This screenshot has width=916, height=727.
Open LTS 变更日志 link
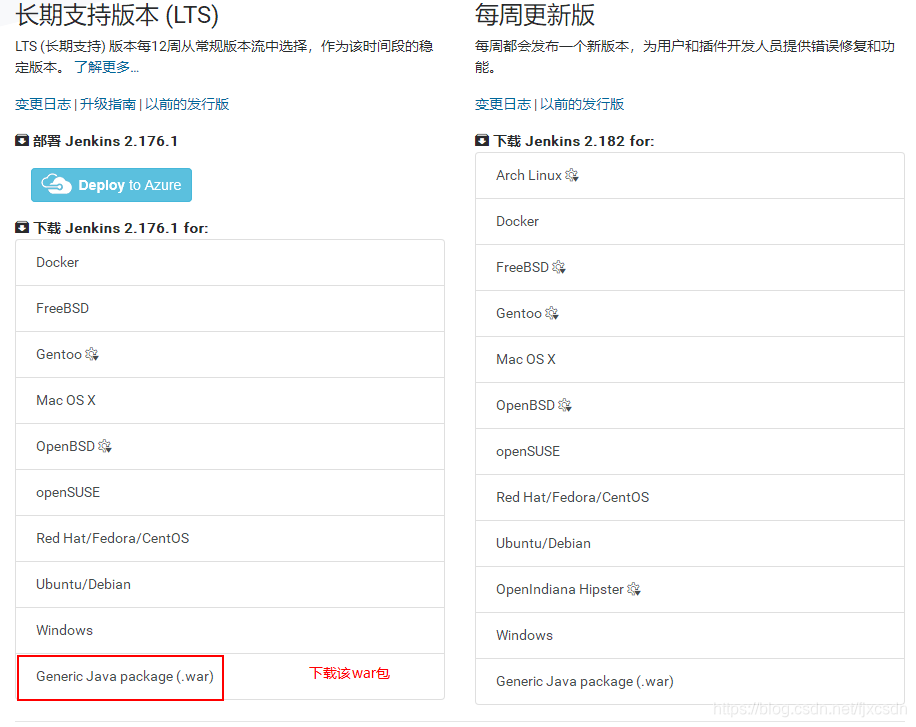pos(43,105)
